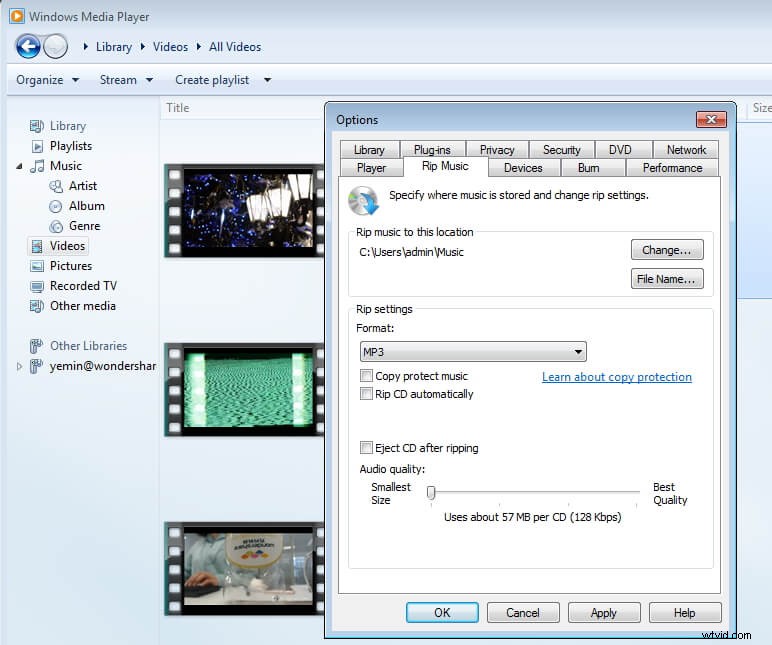Select the green wave video thumbnail
This screenshot has width=772, height=645.
click(x=244, y=389)
